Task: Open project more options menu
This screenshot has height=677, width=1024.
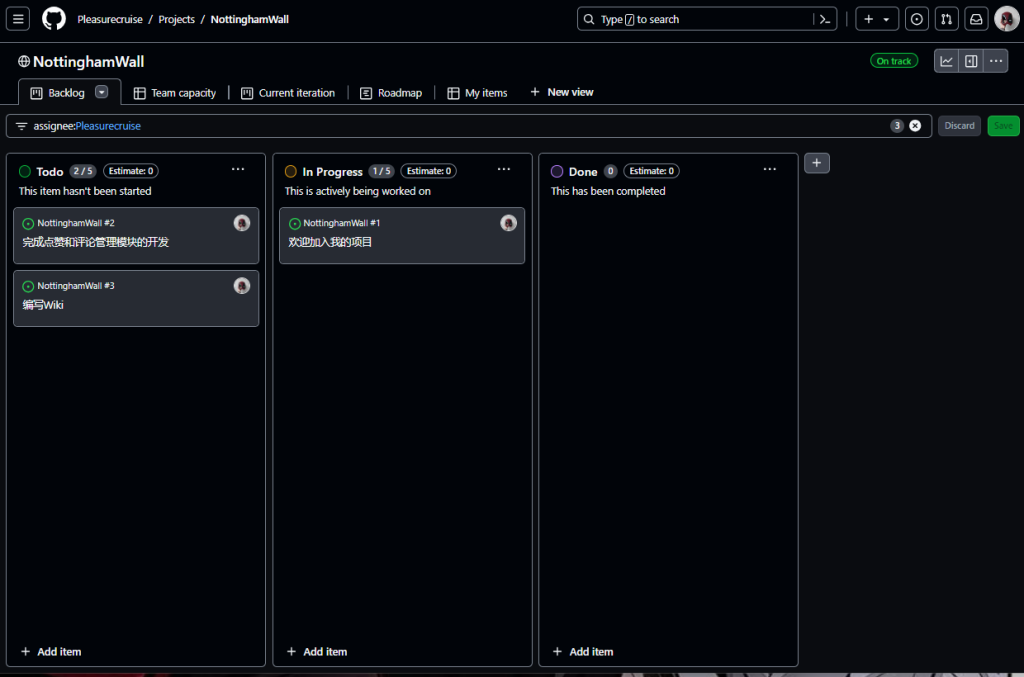Action: click(996, 61)
